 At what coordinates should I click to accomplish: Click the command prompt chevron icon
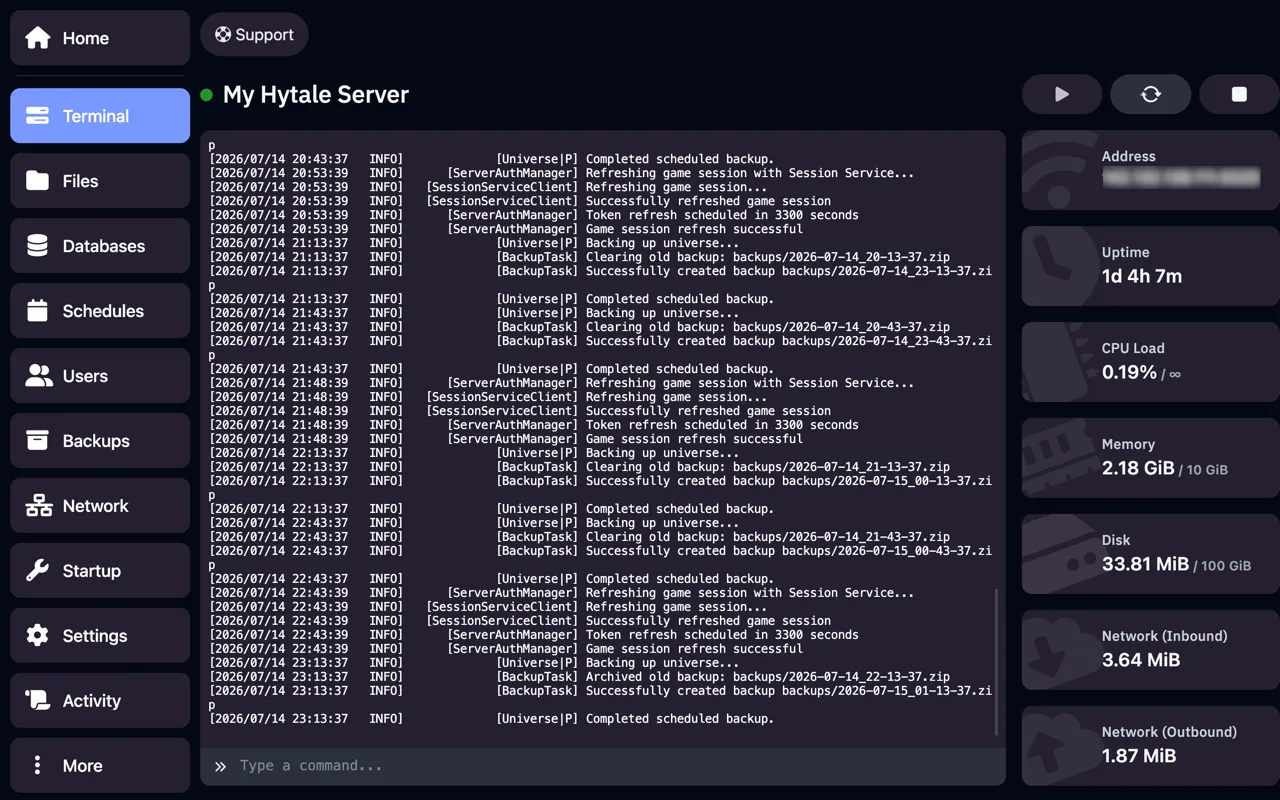click(220, 766)
